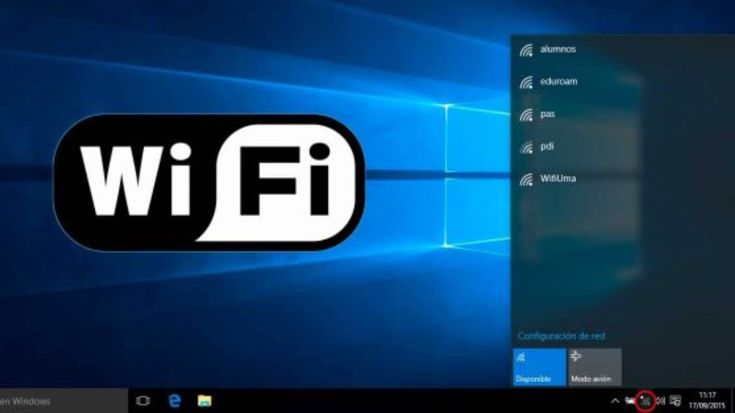Image resolution: width=735 pixels, height=413 pixels.
Task: Show hidden tray icons chevron
Action: pyautogui.click(x=615, y=401)
